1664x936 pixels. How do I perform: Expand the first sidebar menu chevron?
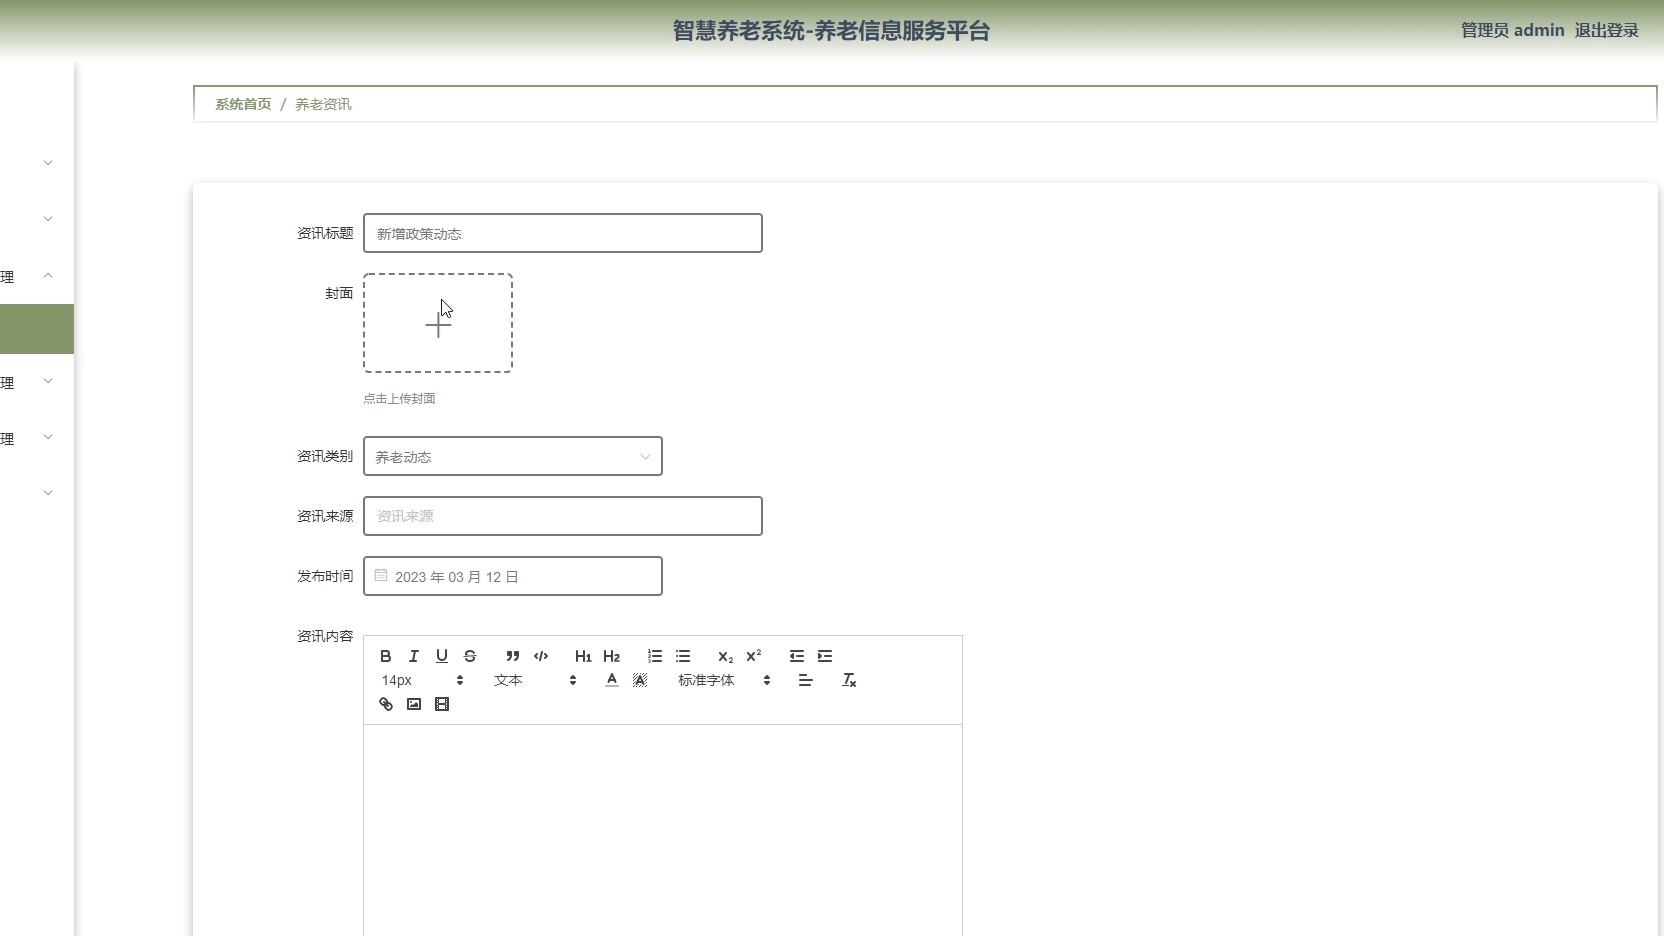coord(48,162)
